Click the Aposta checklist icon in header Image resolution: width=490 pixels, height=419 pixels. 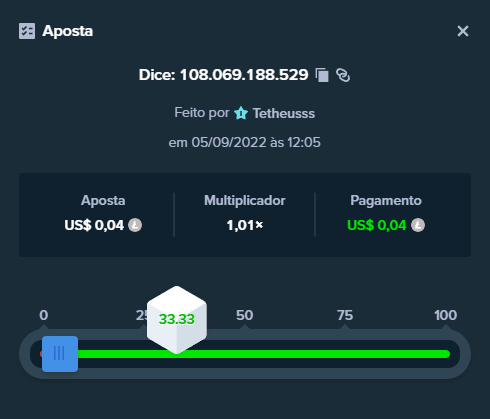pos(27,31)
